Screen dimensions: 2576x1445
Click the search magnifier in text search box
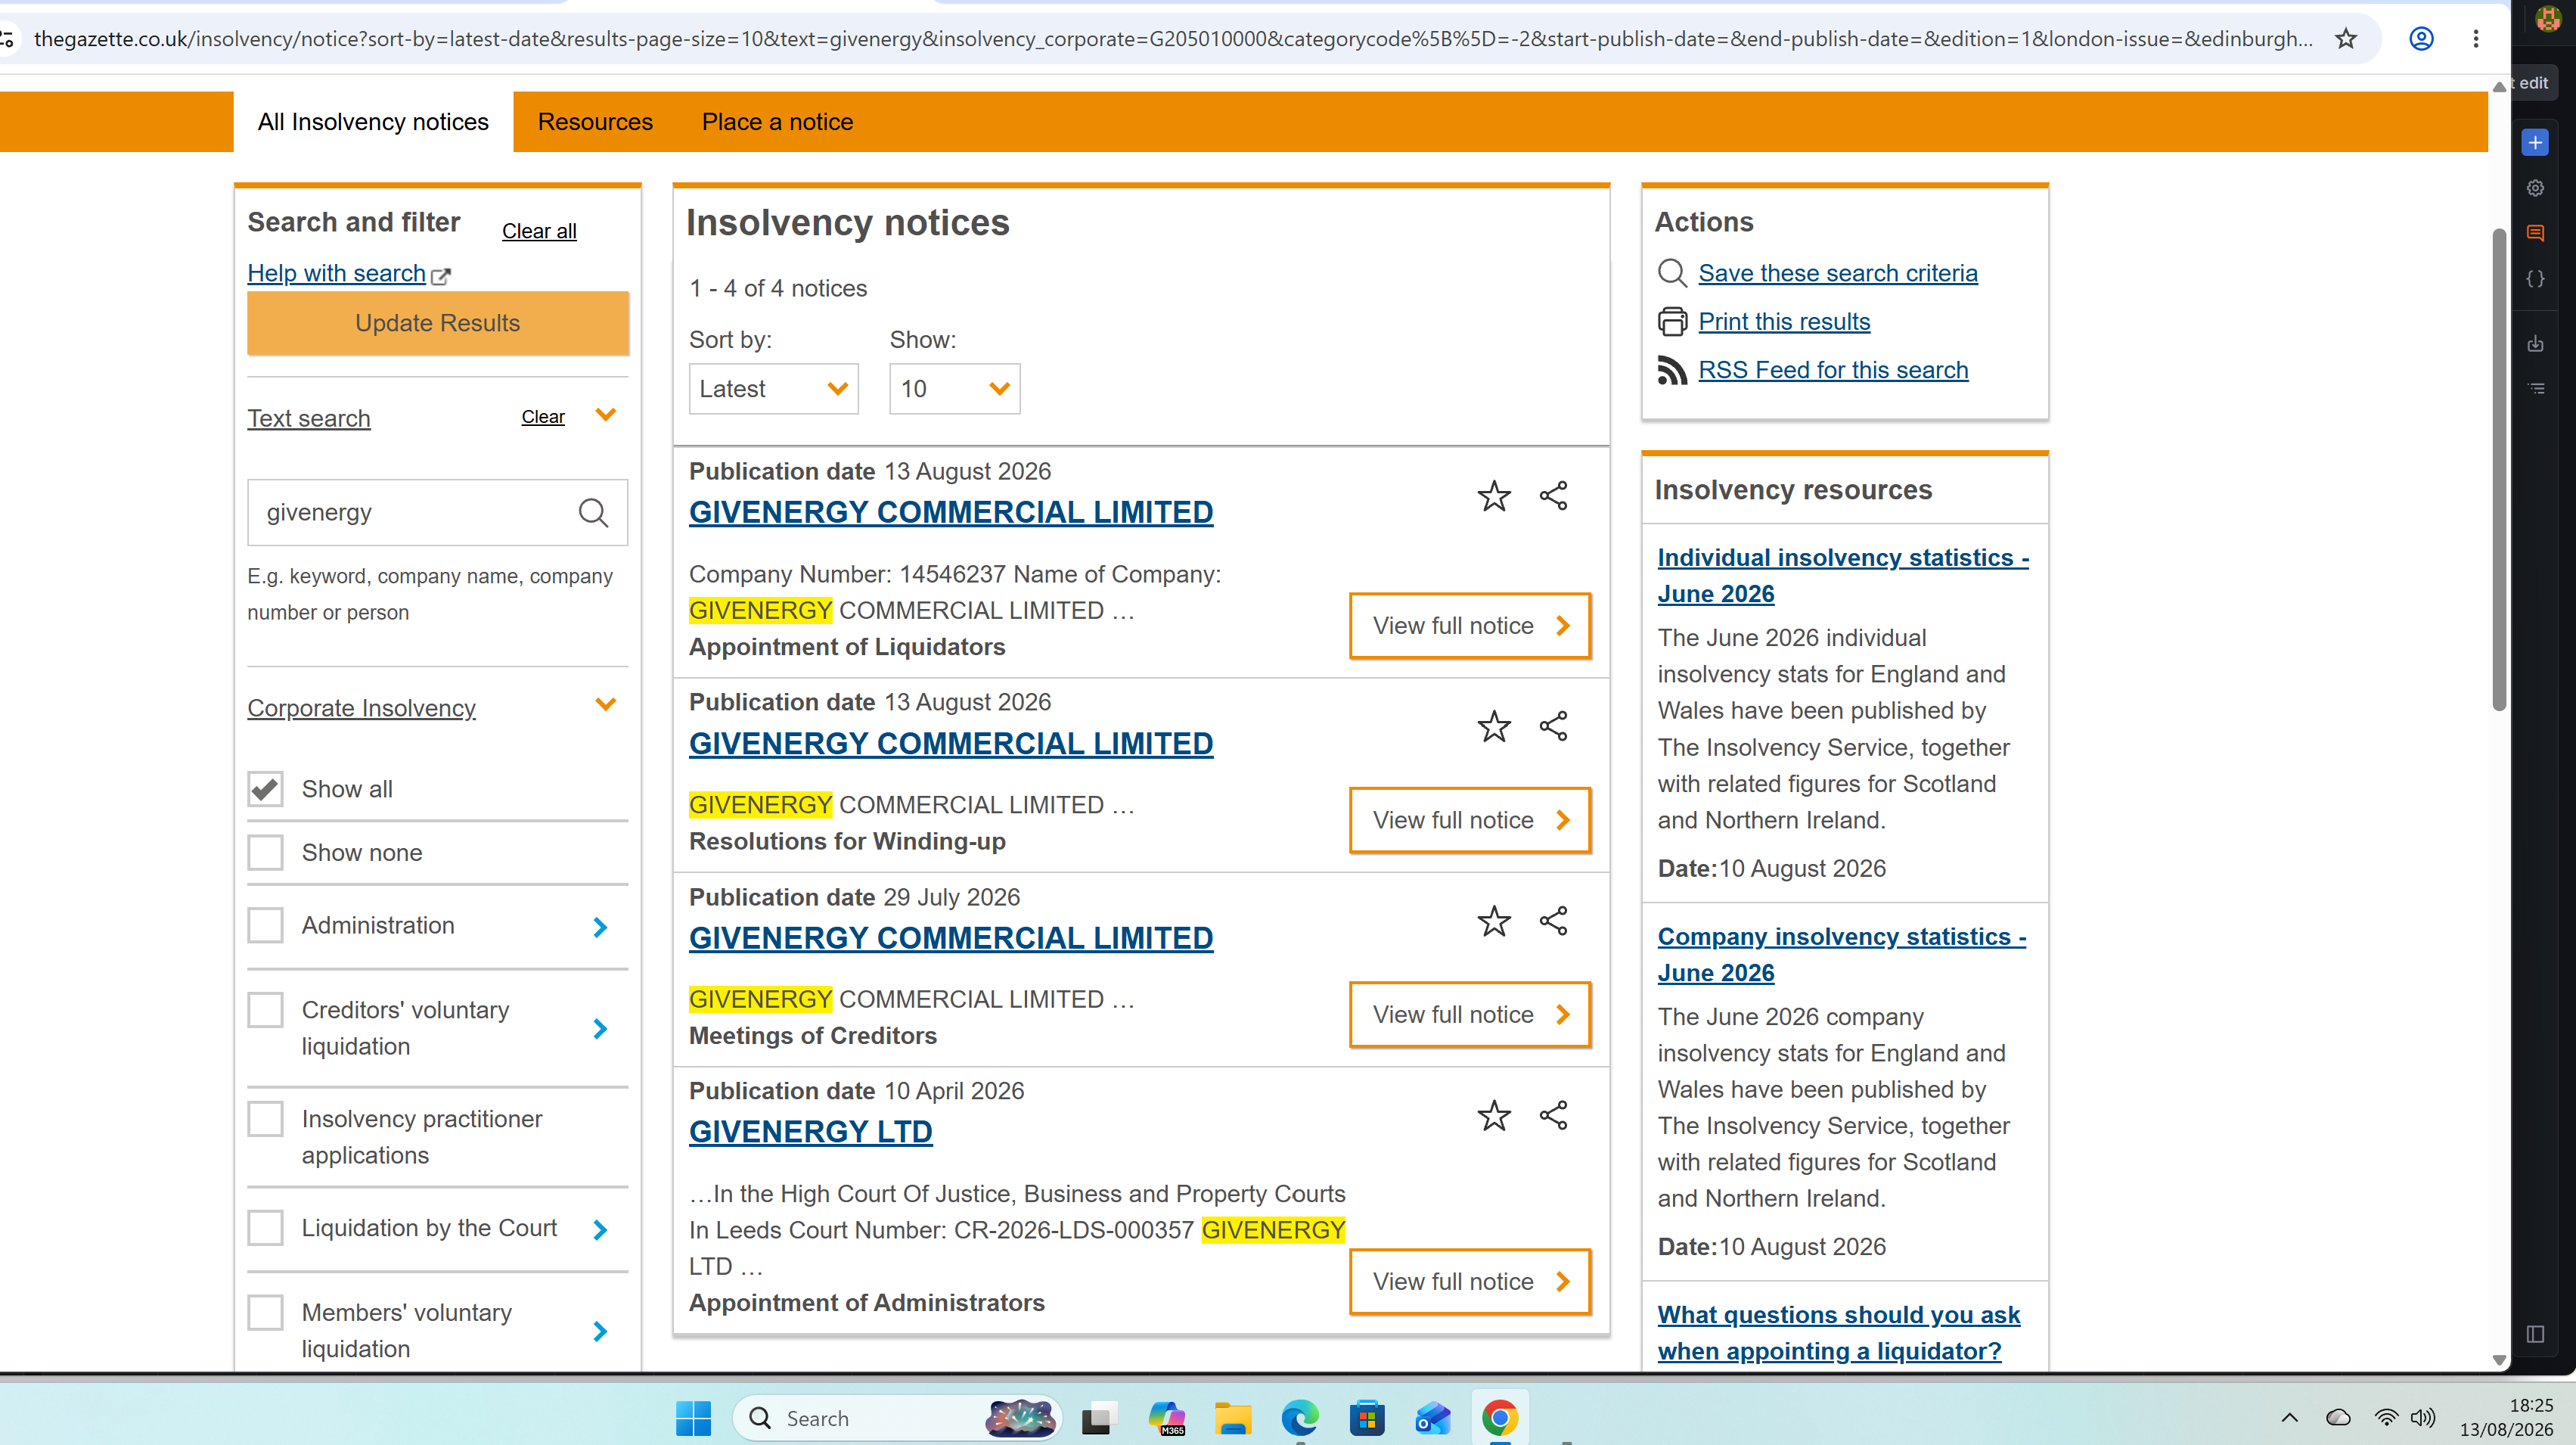593,513
